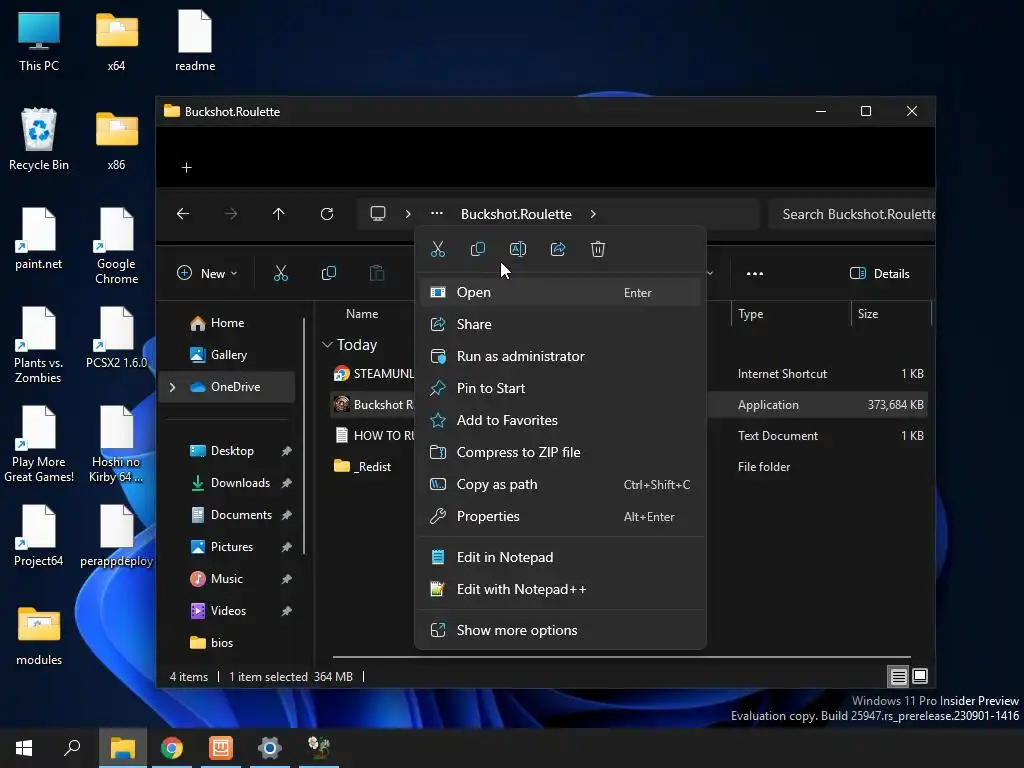Select Recycle Bin desktop icon
The width and height of the screenshot is (1024, 768).
point(39,140)
